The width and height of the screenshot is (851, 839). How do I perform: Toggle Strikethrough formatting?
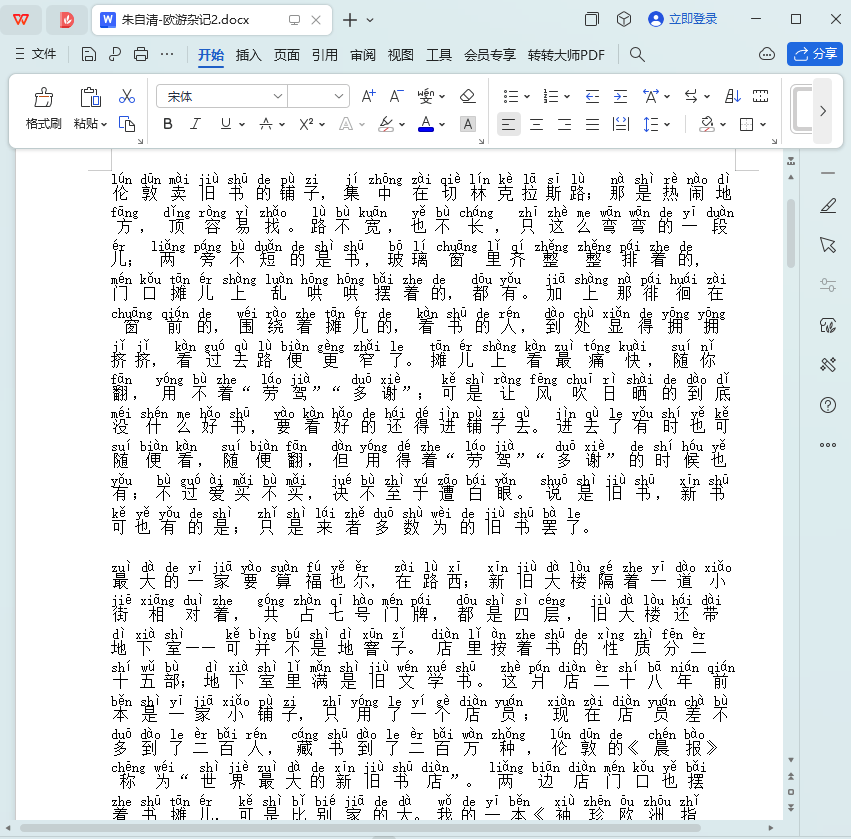(265, 124)
